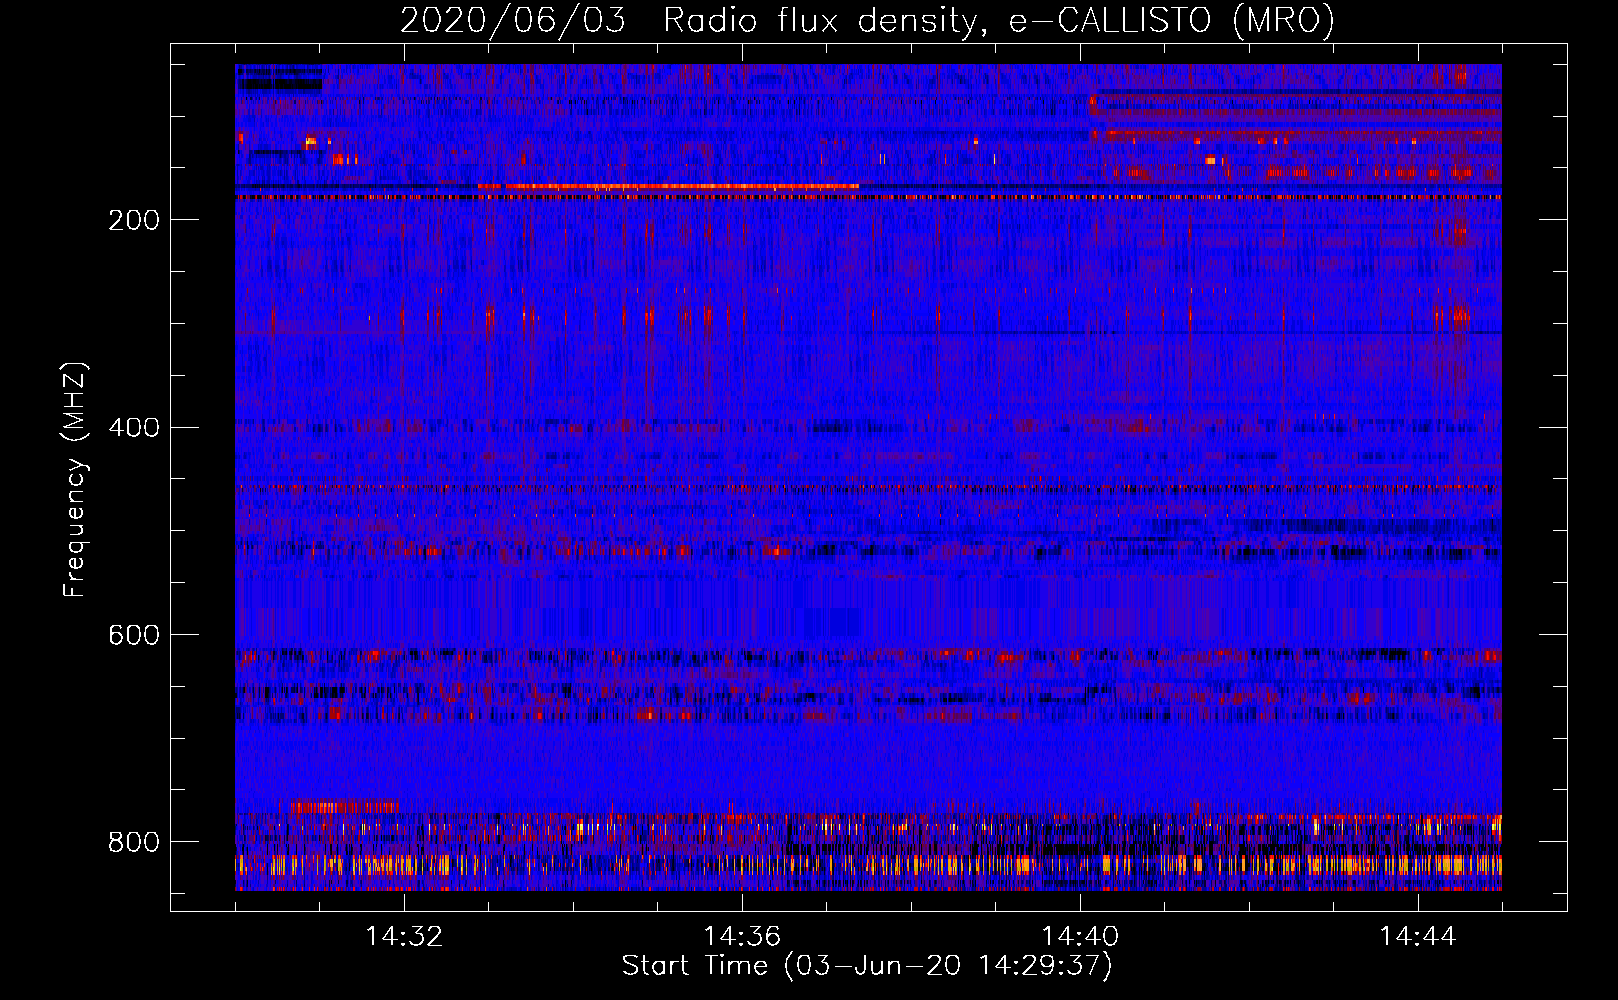This screenshot has width=1618, height=1000.
Task: Click the 'Start Time (03-Jun-20 14:29:37)' label
Action: click(x=867, y=966)
